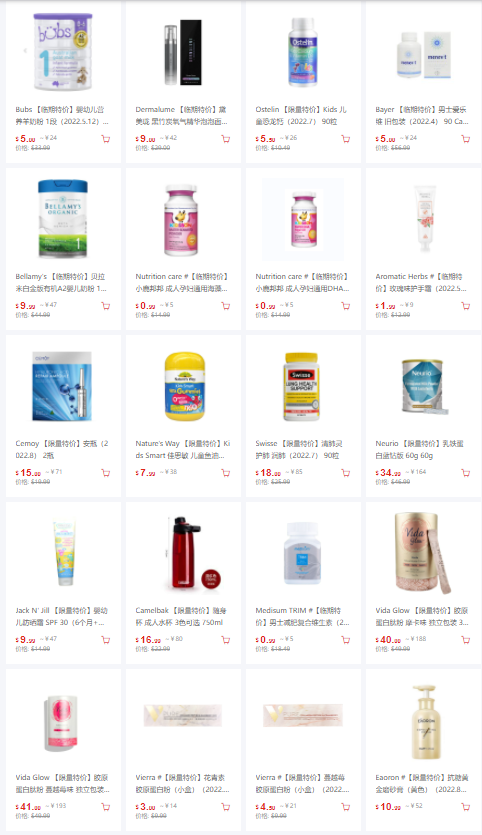Image resolution: width=482 pixels, height=835 pixels.
Task: Open Bayer product title link
Action: (422, 115)
